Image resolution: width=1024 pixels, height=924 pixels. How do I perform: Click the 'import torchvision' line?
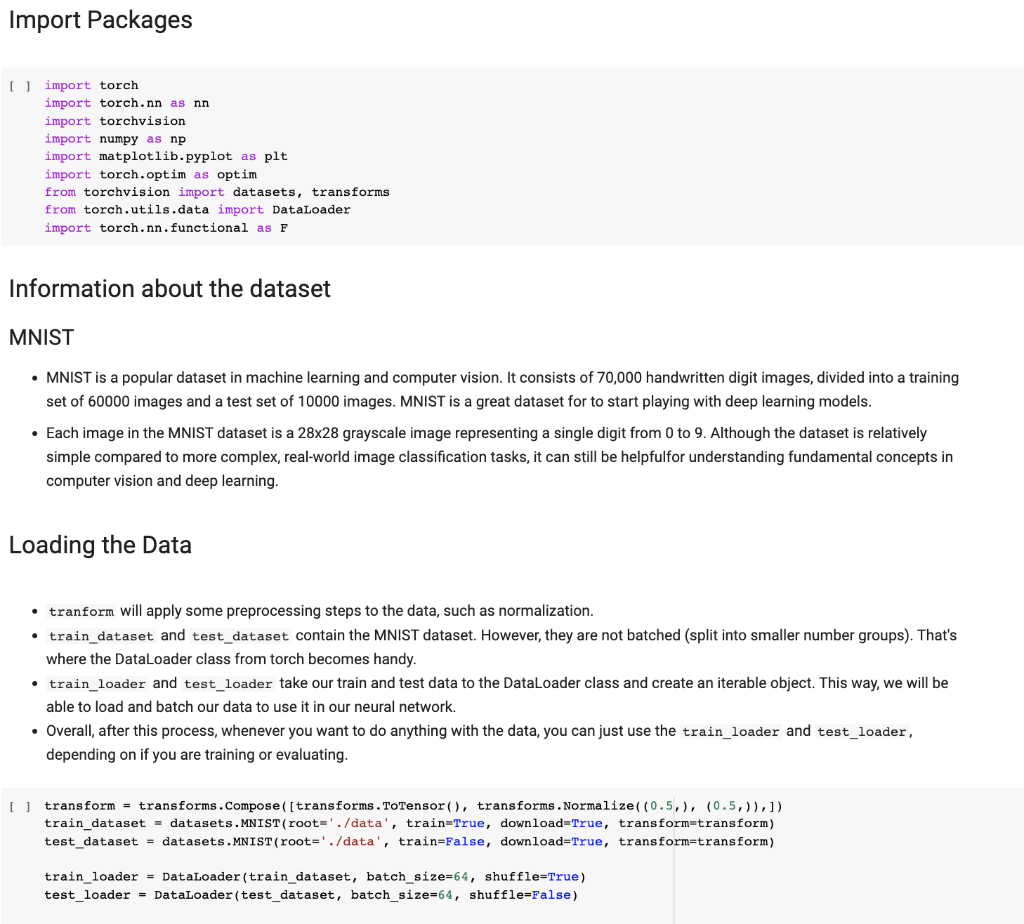(115, 121)
